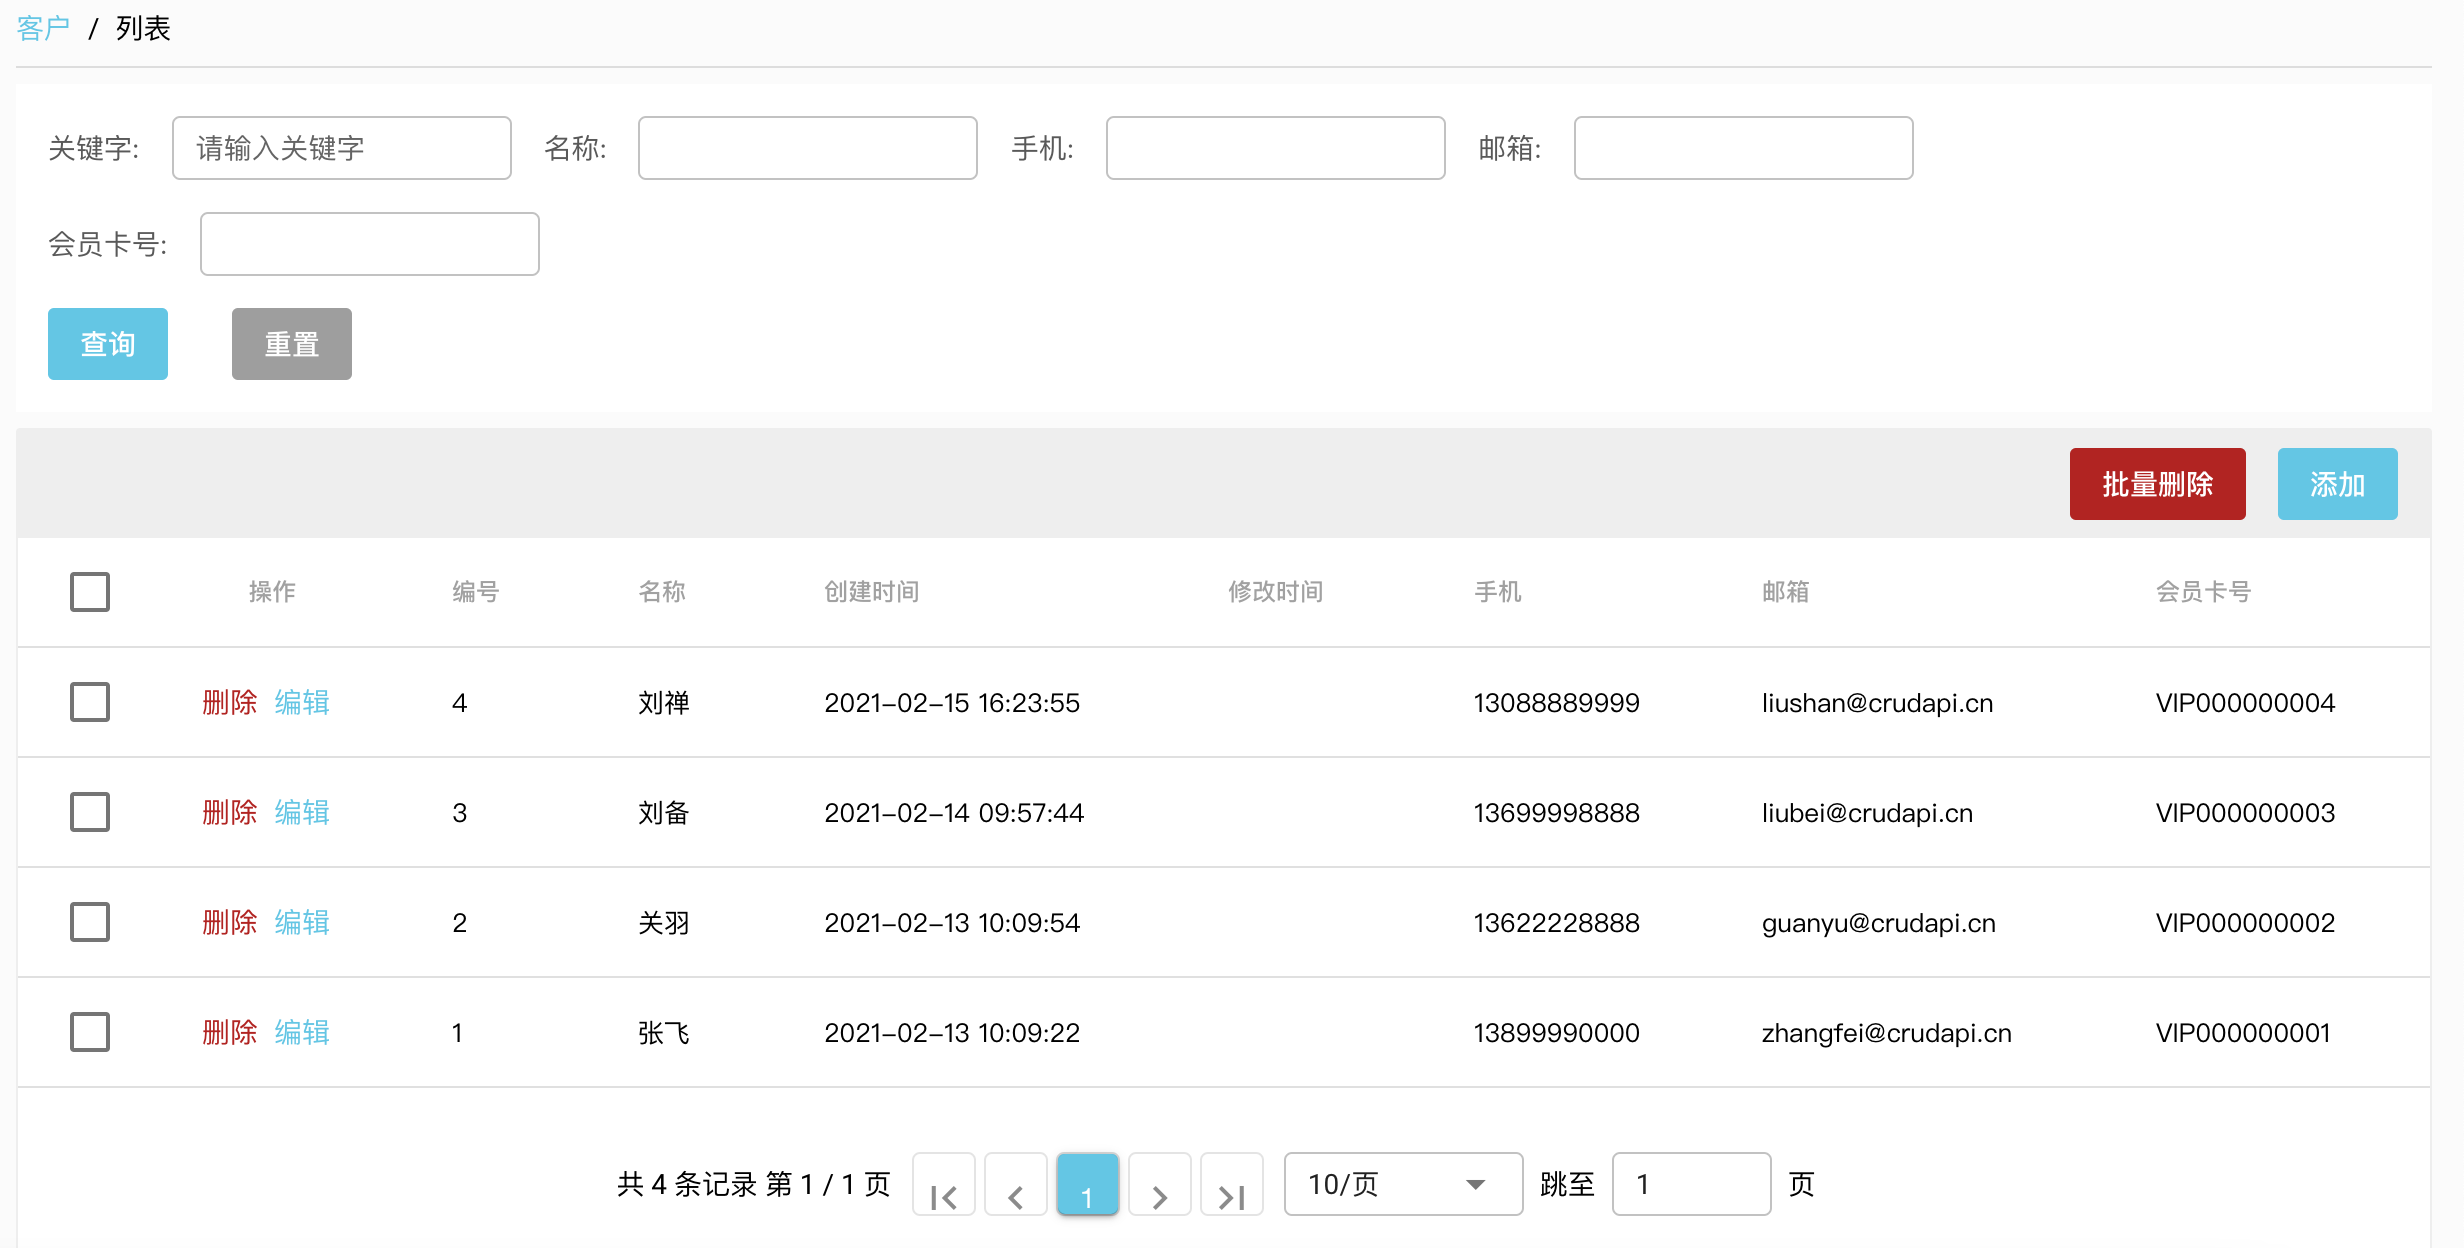Click the 客户 breadcrumb link
Image resolution: width=2464 pixels, height=1248 pixels.
[43, 28]
